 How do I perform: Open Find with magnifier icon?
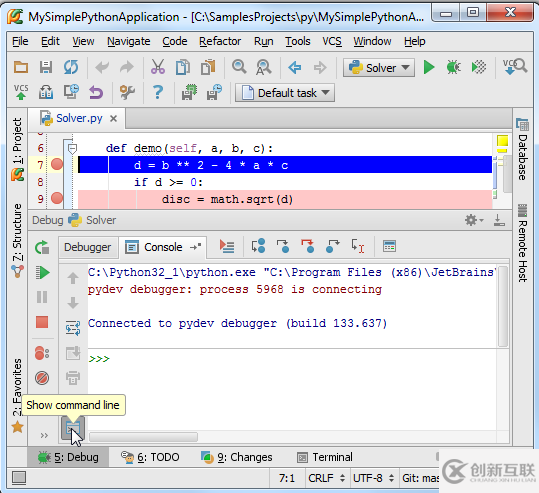click(x=239, y=67)
